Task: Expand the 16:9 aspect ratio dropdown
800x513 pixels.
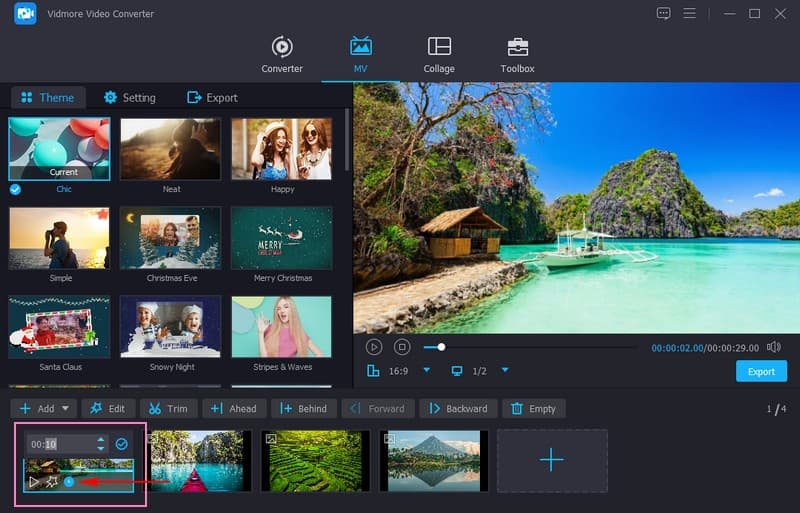Action: click(426, 371)
